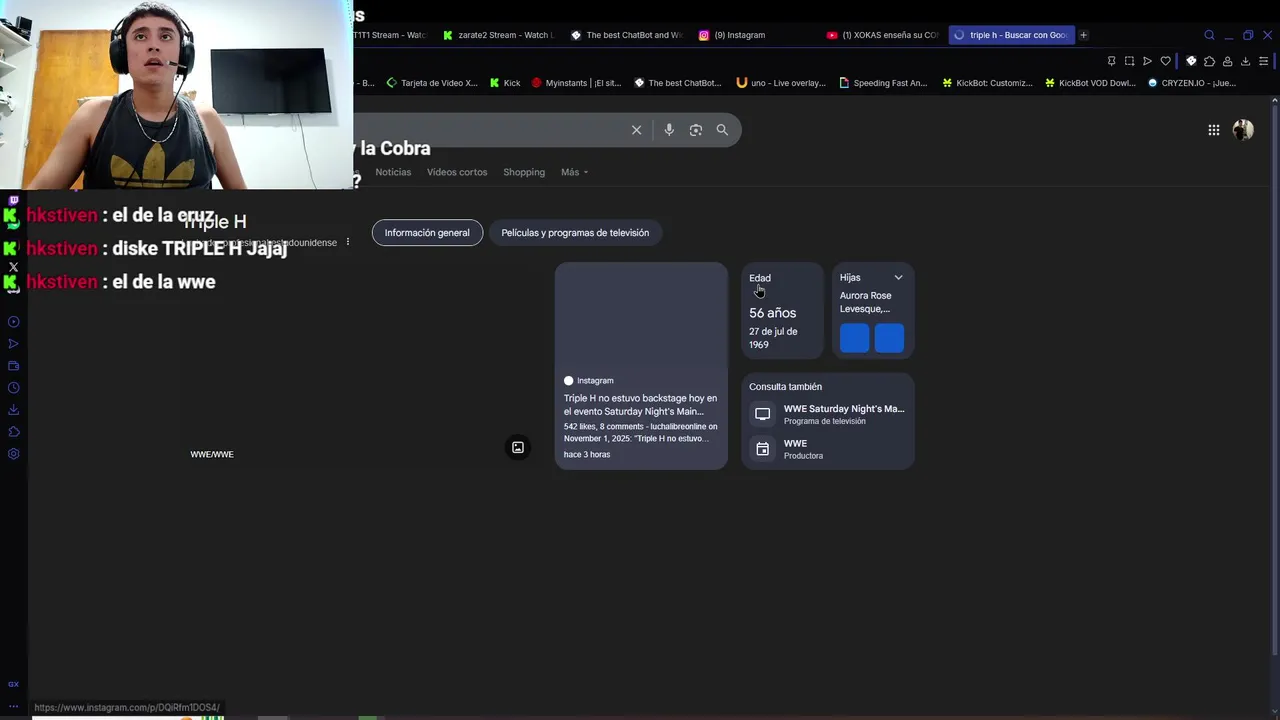Screen dimensions: 1280x720
Task: Open the Speeding Fast An... bookmark
Action: pyautogui.click(x=883, y=83)
